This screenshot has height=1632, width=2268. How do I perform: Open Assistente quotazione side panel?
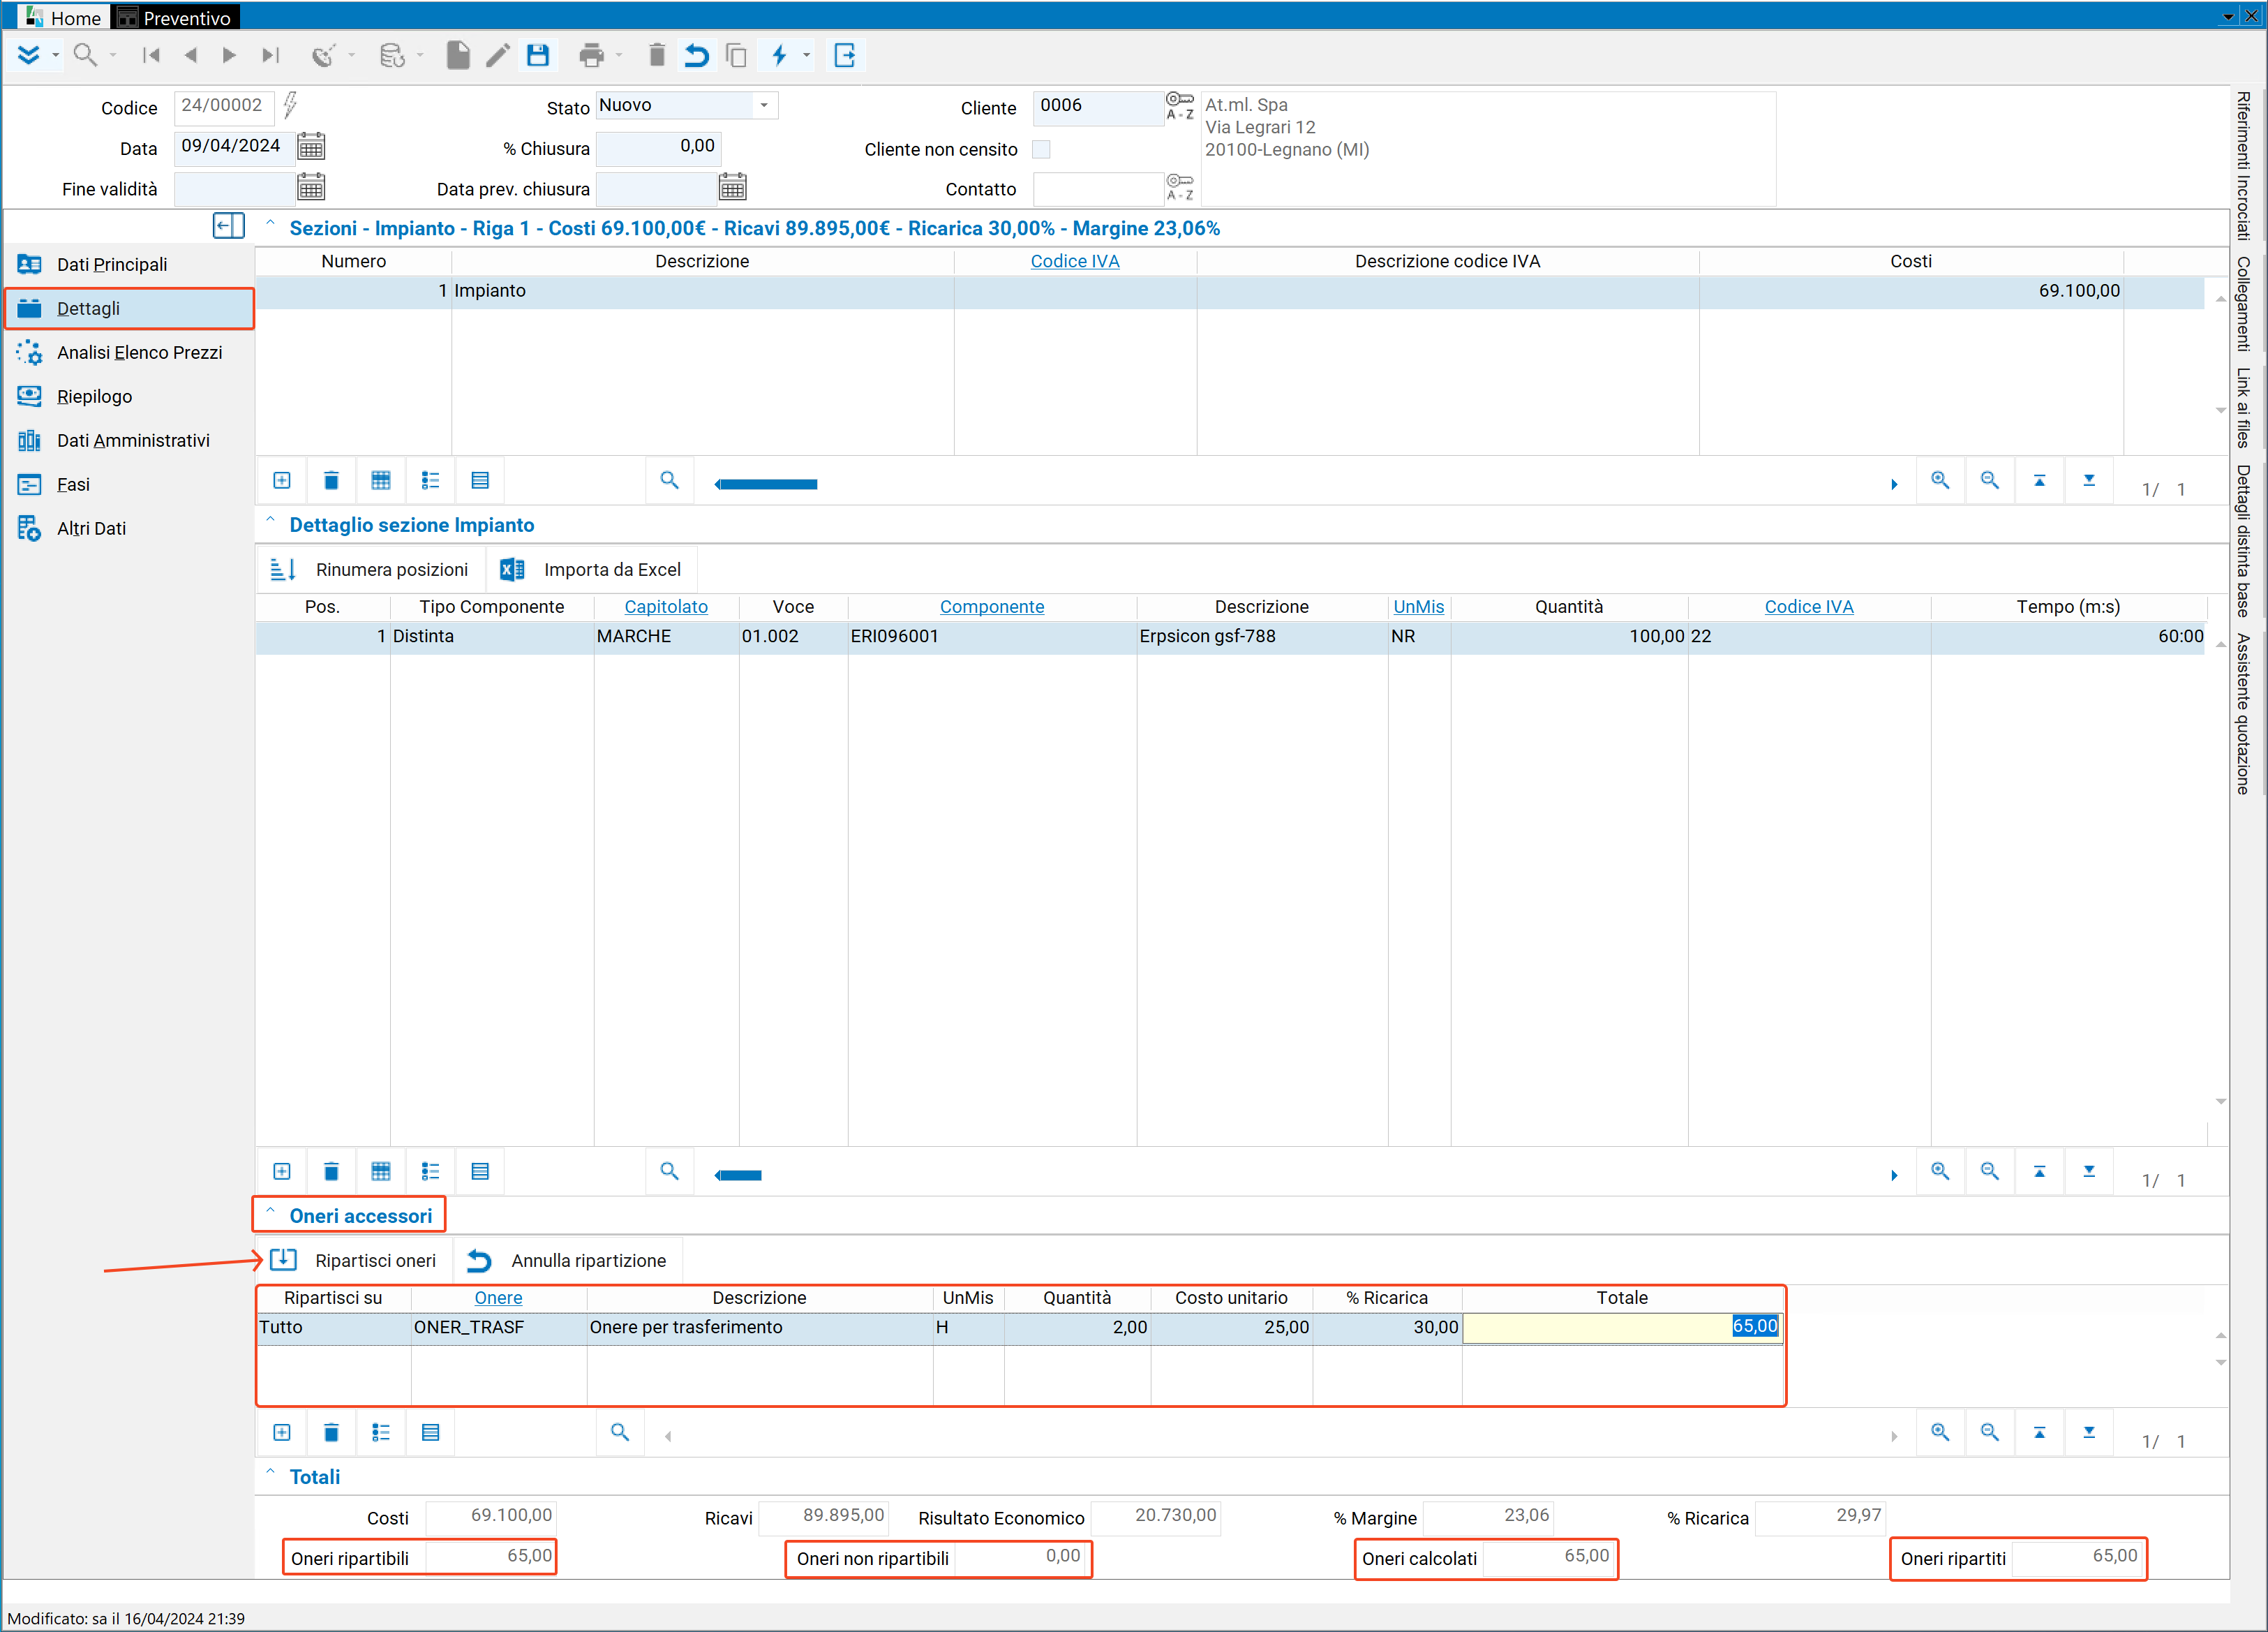(x=2244, y=714)
